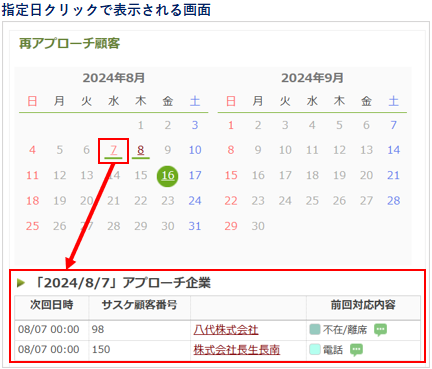Screen dimensions: 432x369
Task: Click September 1 in the calendar
Action: tap(231, 125)
